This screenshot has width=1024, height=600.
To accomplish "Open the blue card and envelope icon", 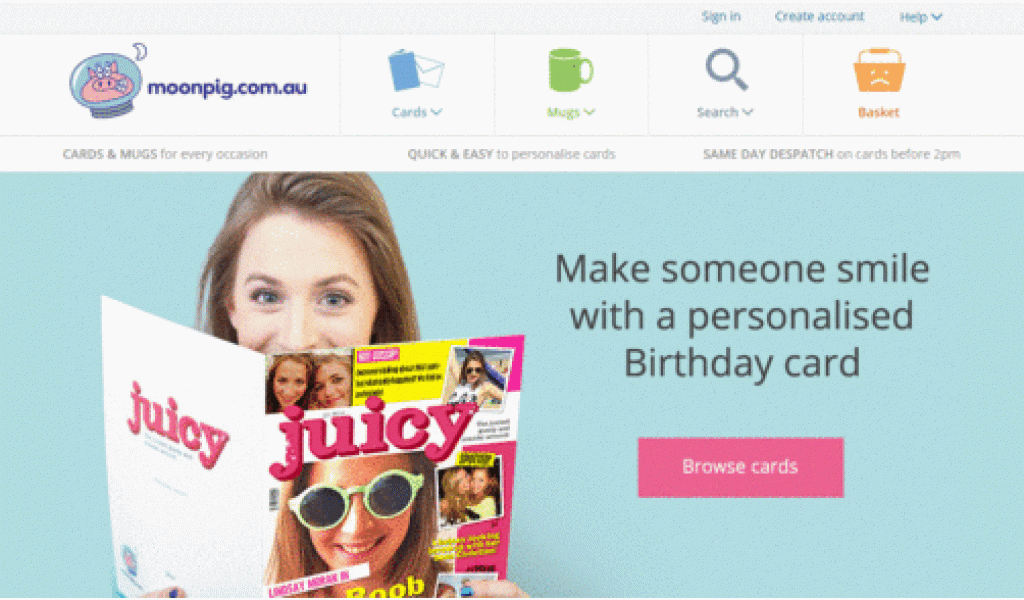I will (417, 71).
